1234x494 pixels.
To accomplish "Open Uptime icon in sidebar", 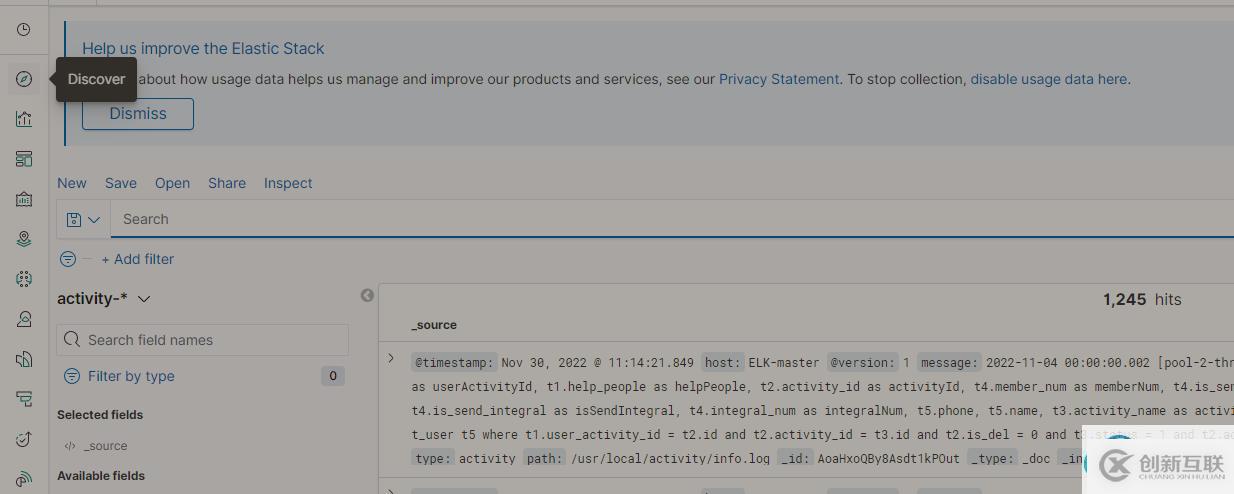I will [x=24, y=439].
